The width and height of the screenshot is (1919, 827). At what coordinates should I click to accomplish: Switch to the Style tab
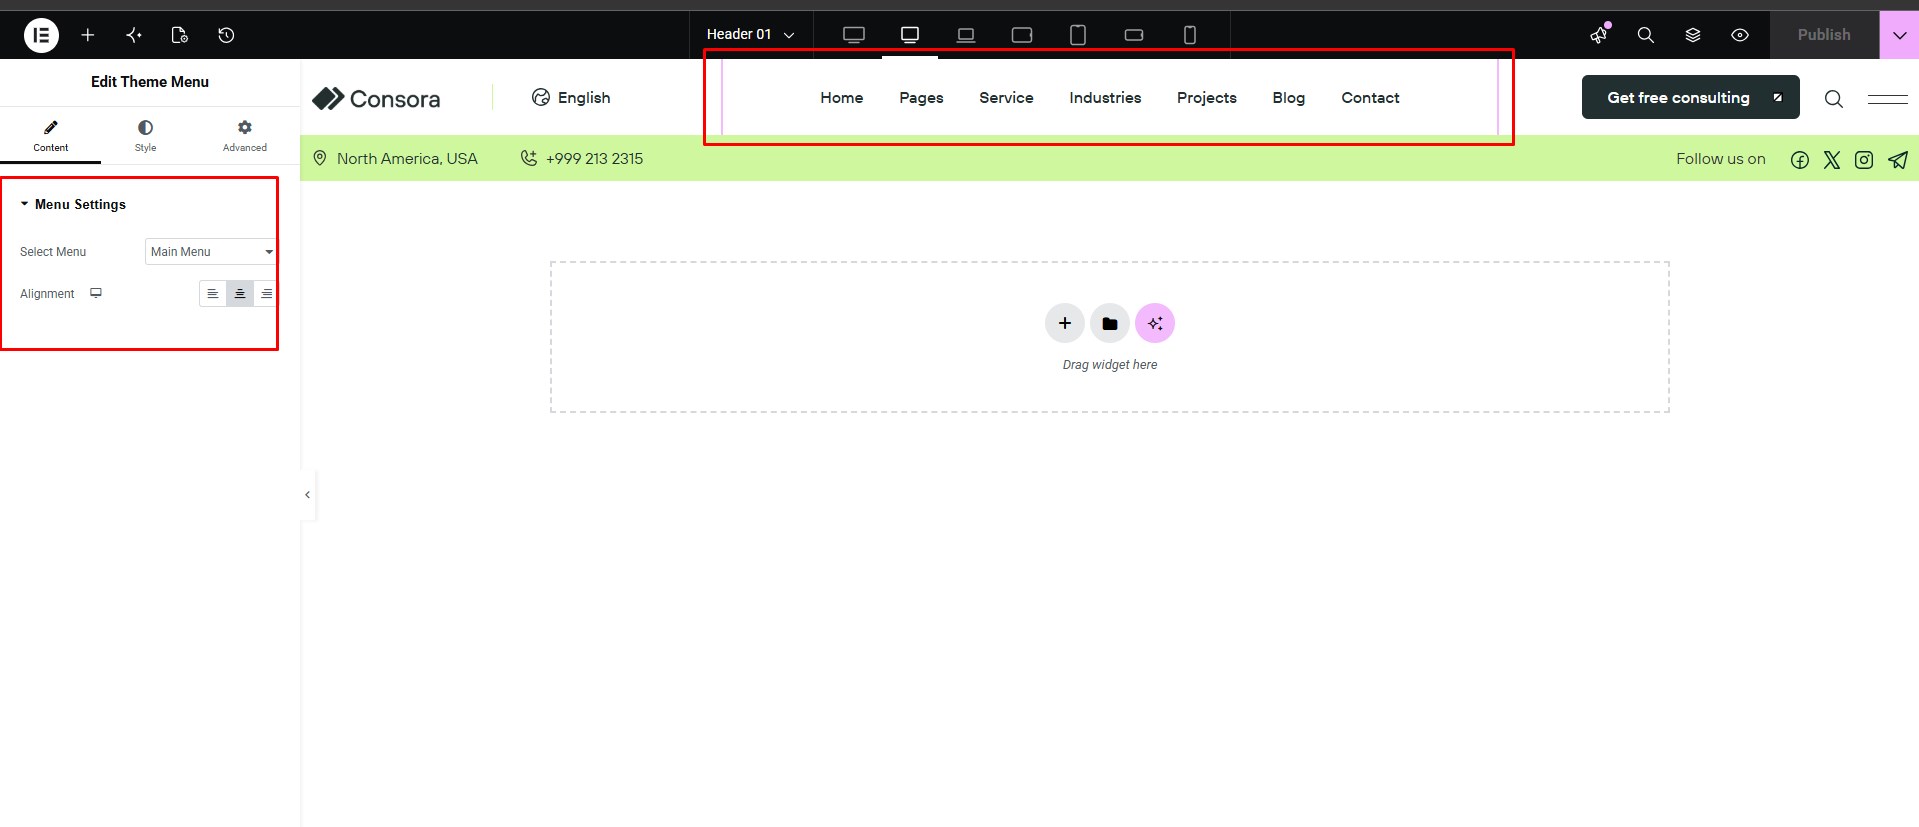point(145,136)
